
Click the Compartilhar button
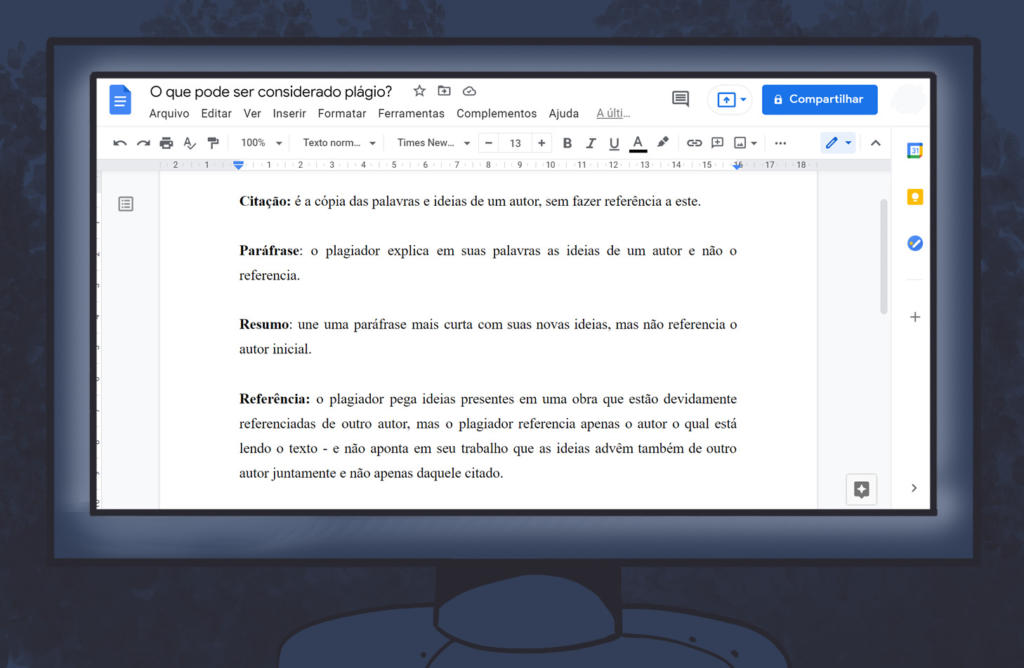tap(819, 100)
